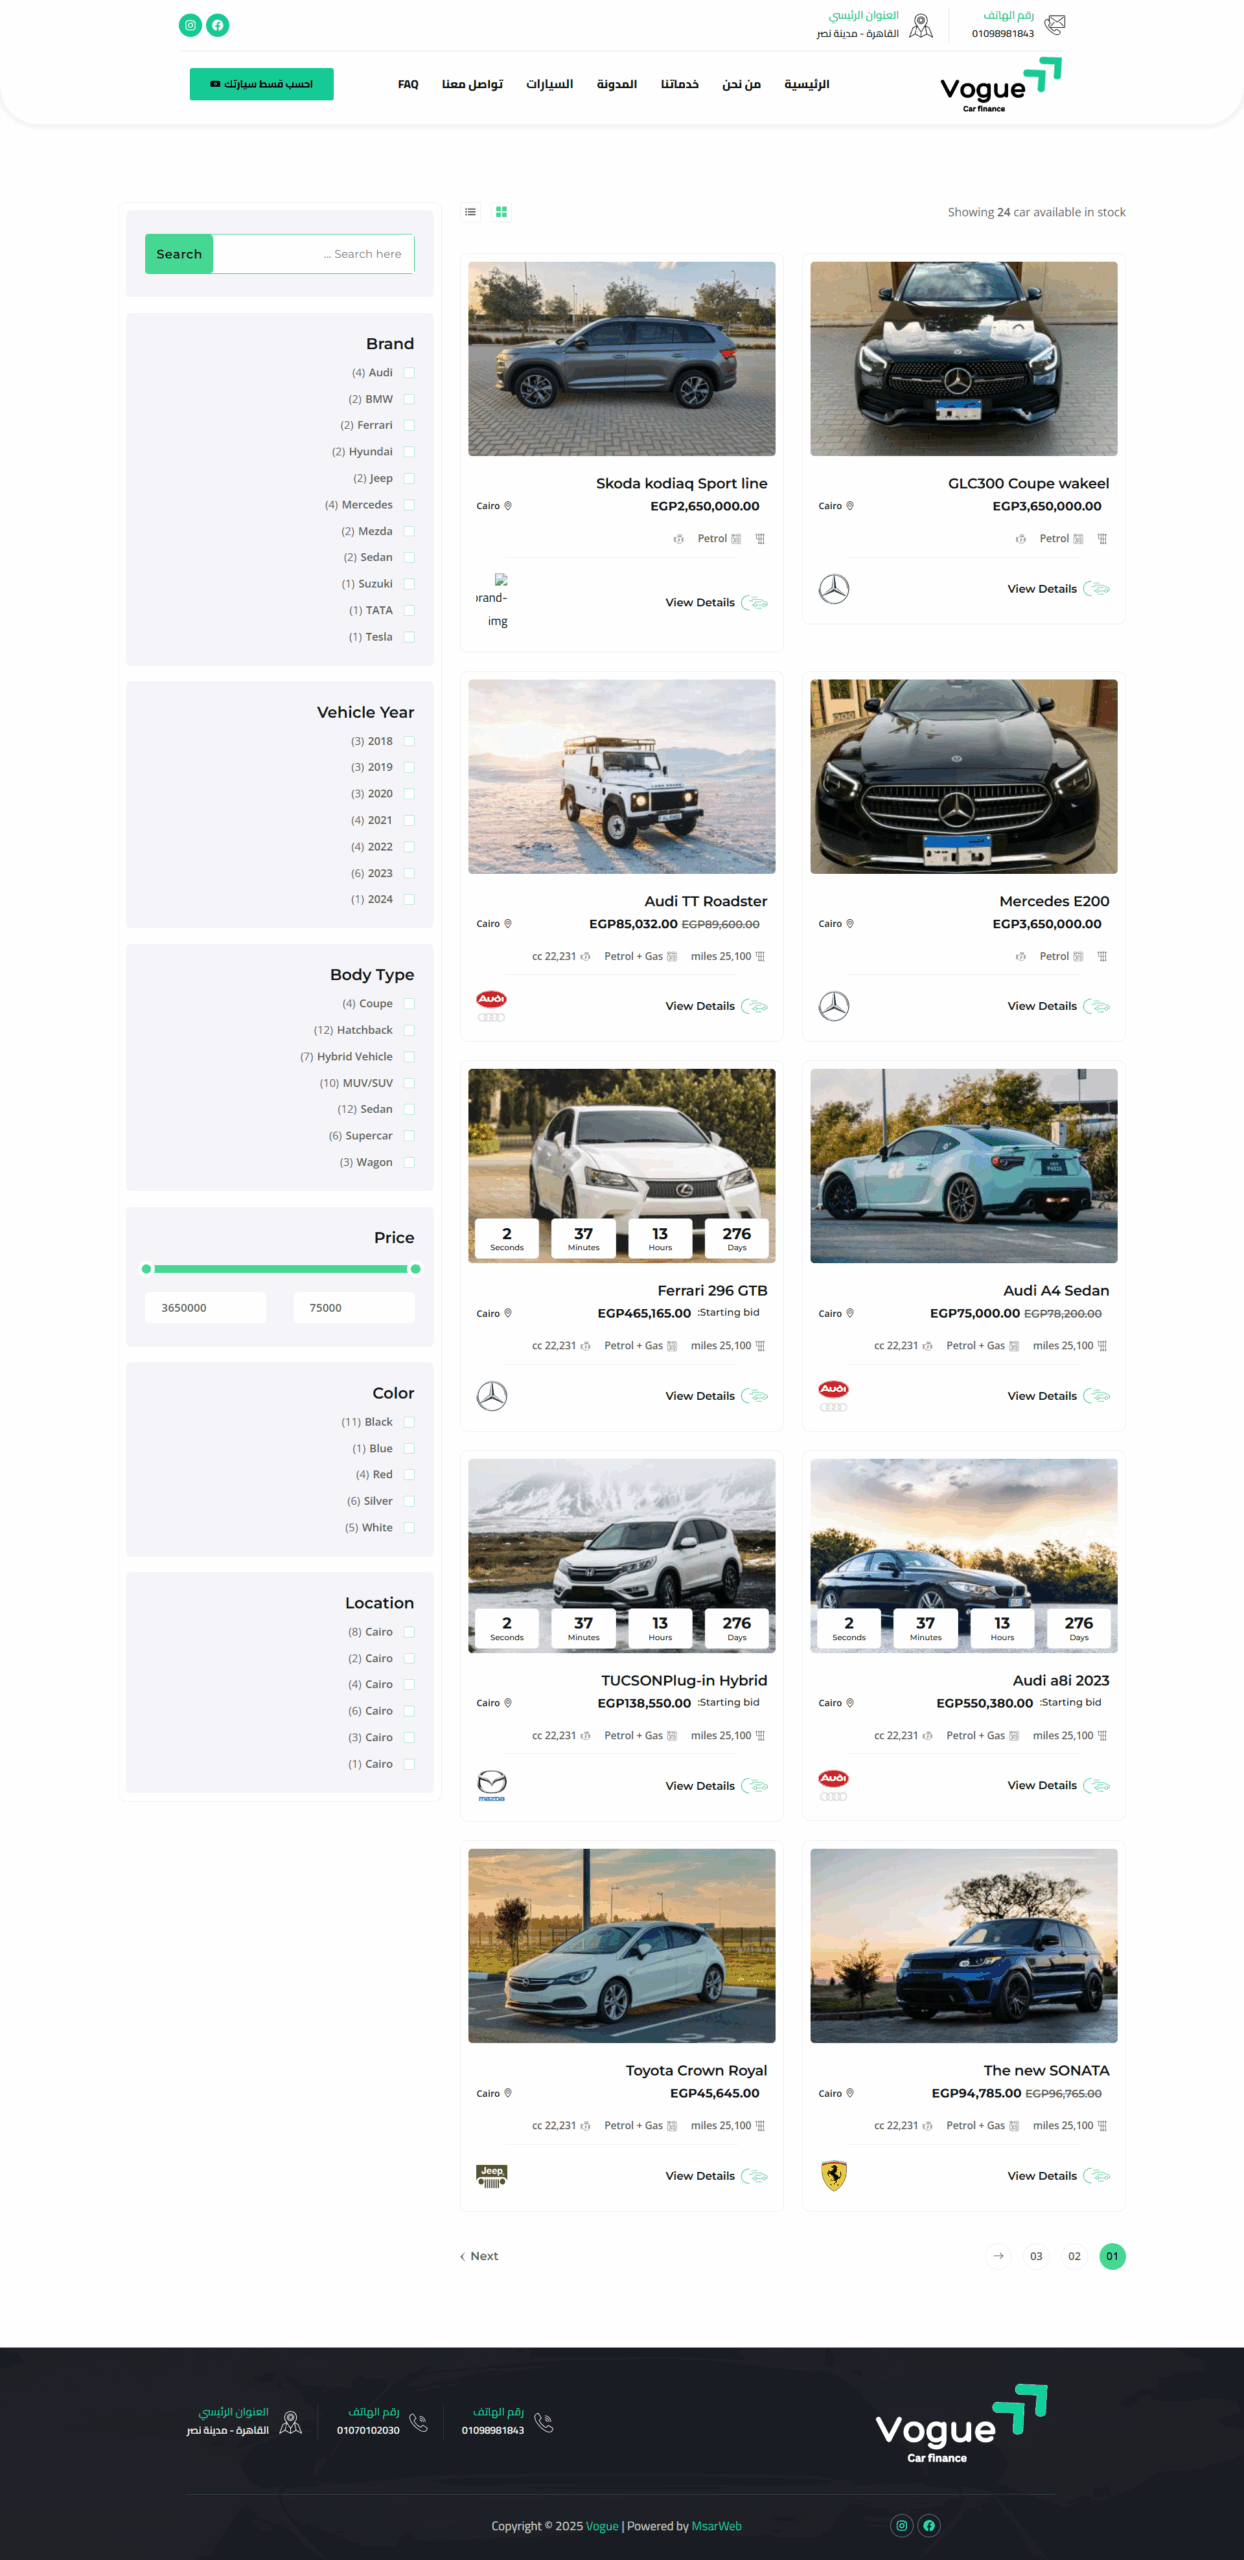This screenshot has height=2560, width=1244.
Task: Click the green track of the Price slider
Action: [281, 1269]
